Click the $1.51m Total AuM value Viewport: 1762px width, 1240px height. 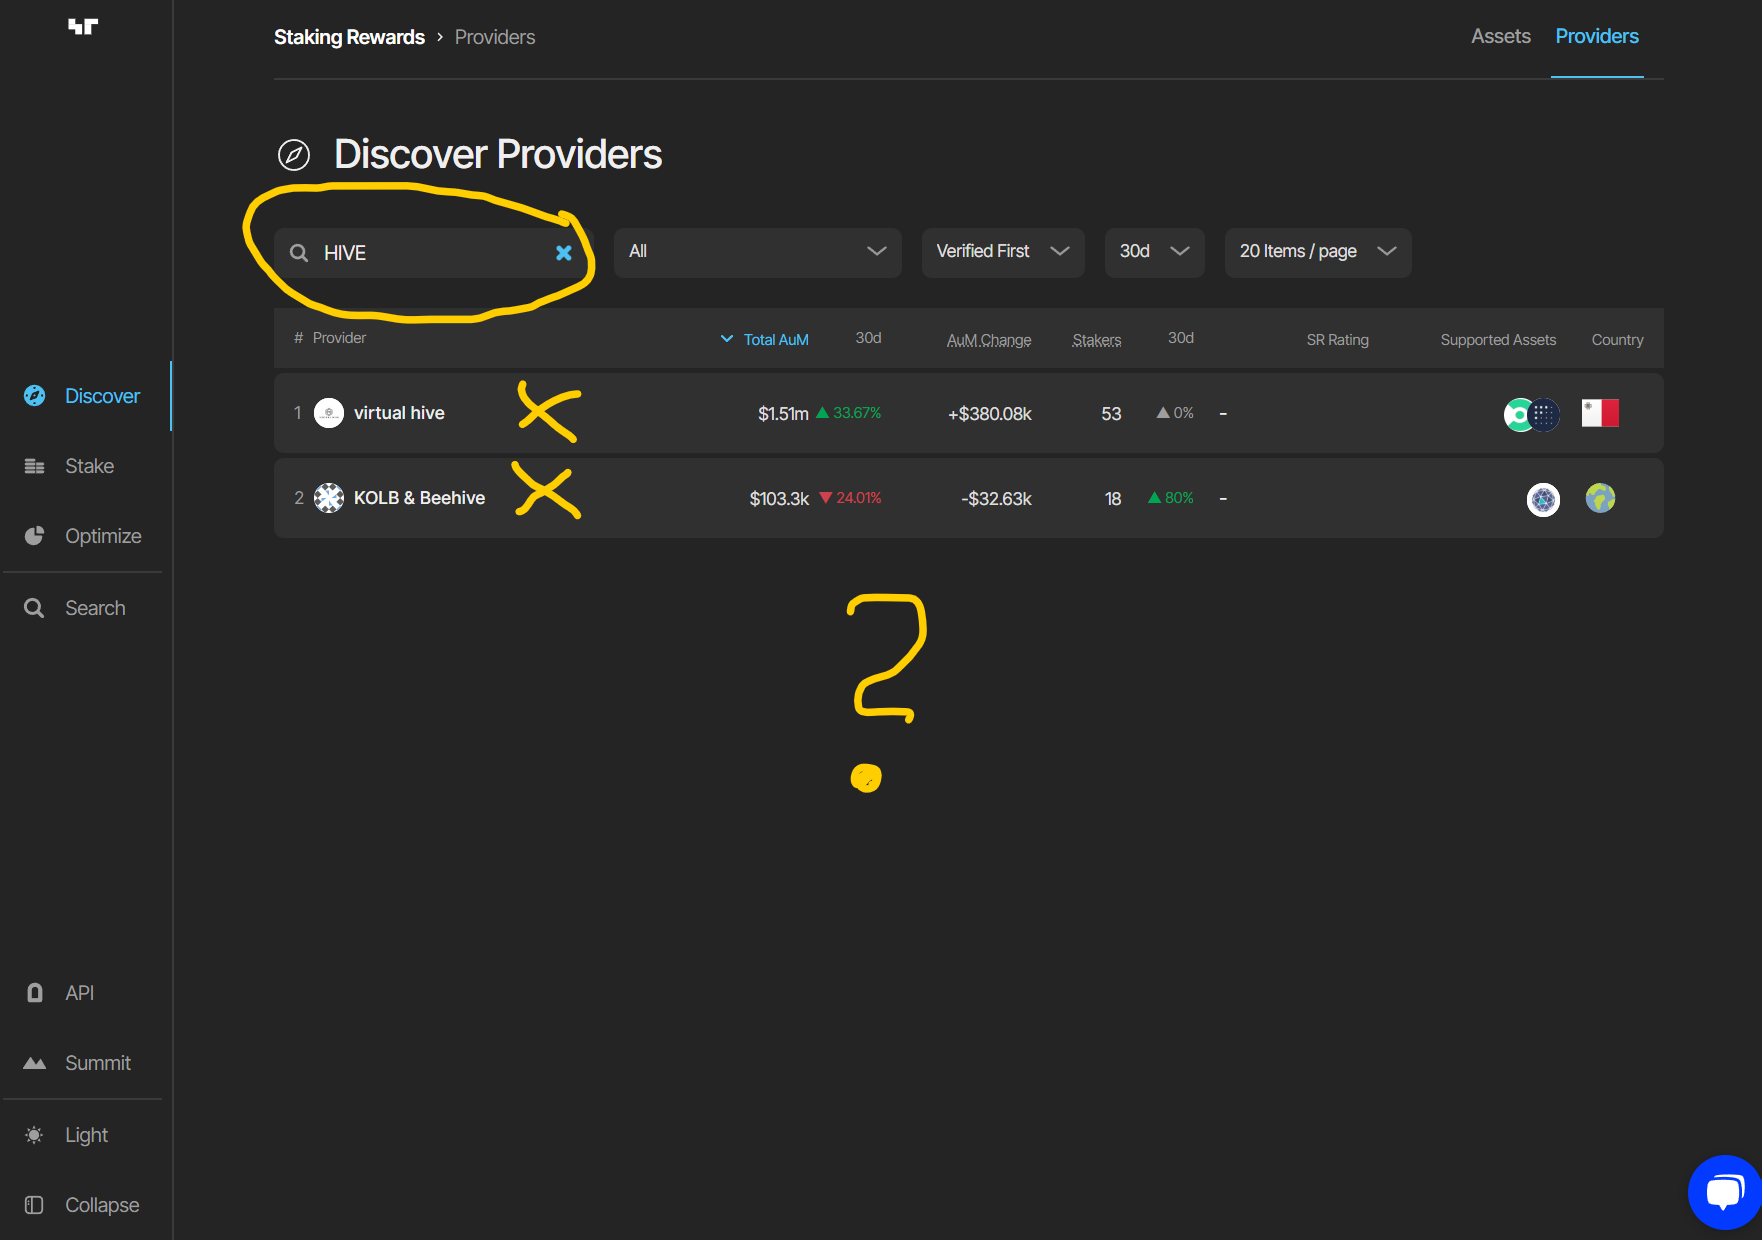(783, 414)
